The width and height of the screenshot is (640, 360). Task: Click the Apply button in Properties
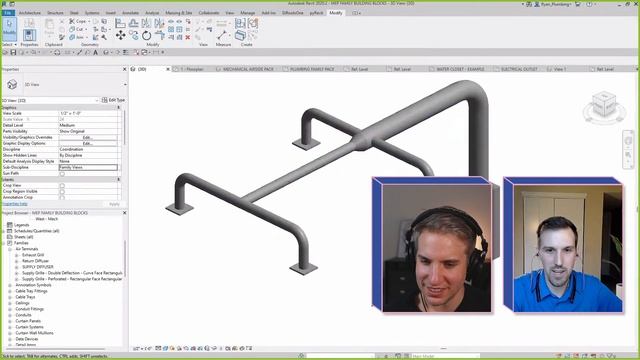tap(114, 204)
